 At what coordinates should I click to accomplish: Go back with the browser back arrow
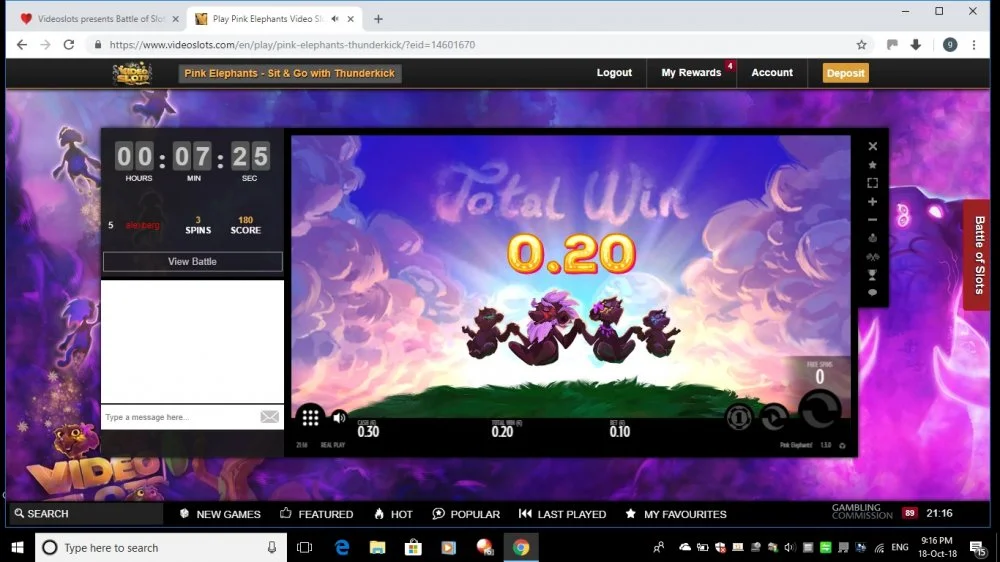tap(22, 45)
